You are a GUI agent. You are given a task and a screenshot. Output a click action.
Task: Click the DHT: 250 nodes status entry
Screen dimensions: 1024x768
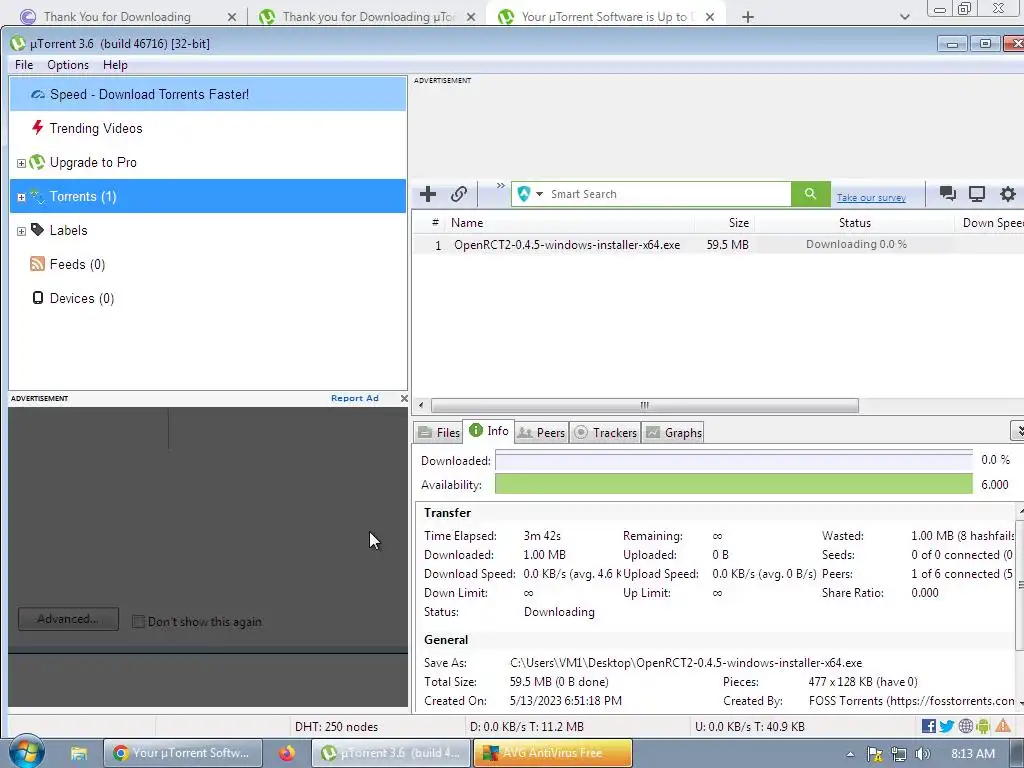coord(336,726)
